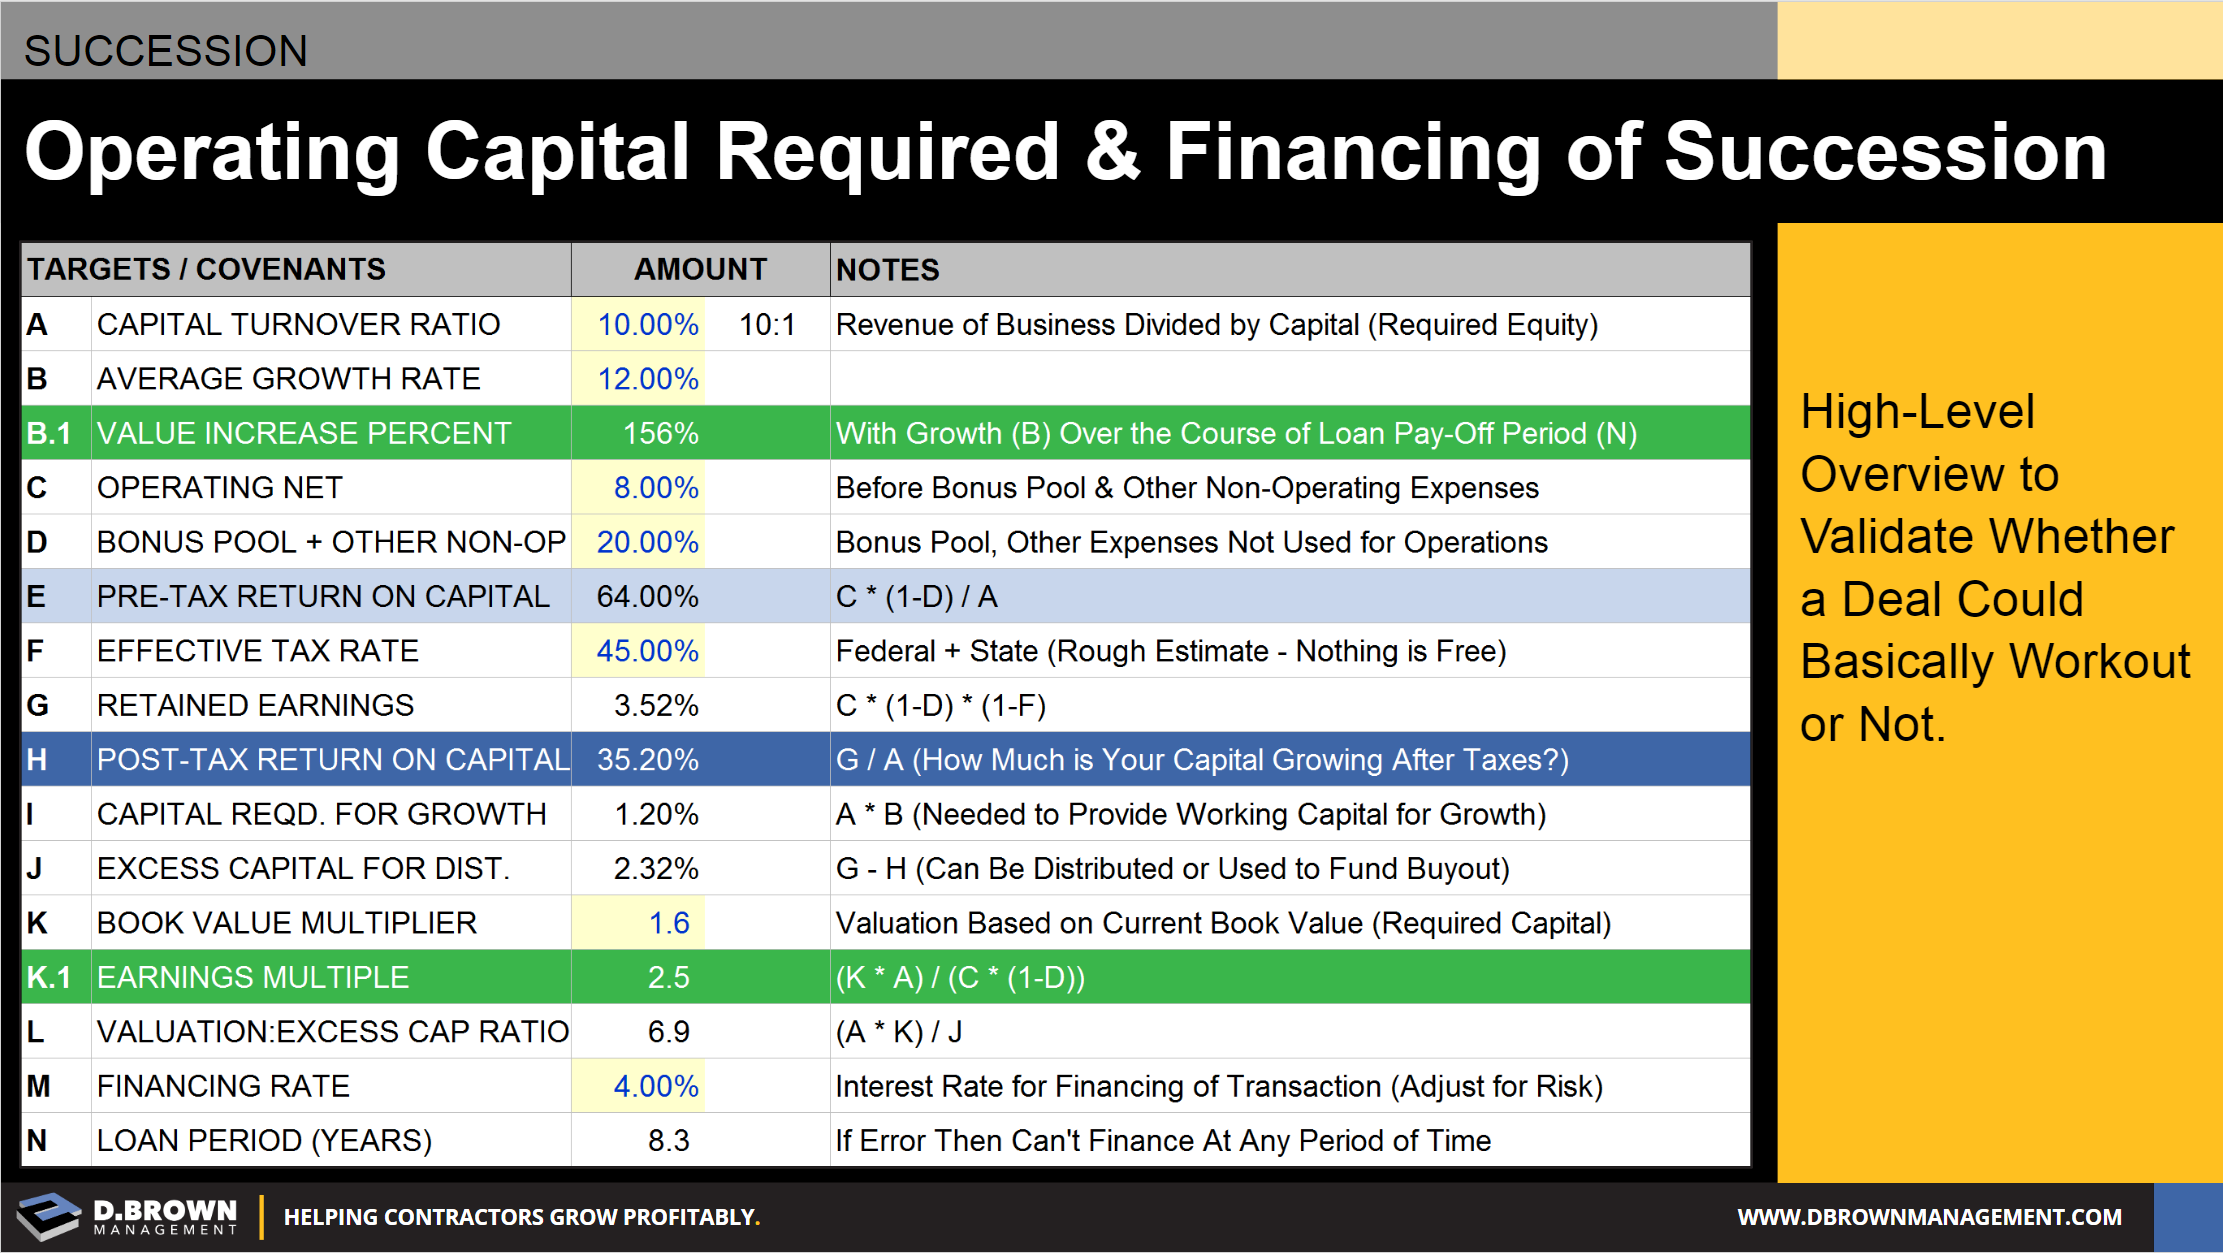Image resolution: width=2223 pixels, height=1253 pixels.
Task: Click the TARGETS / COVENANTS column header
Action: [206, 269]
